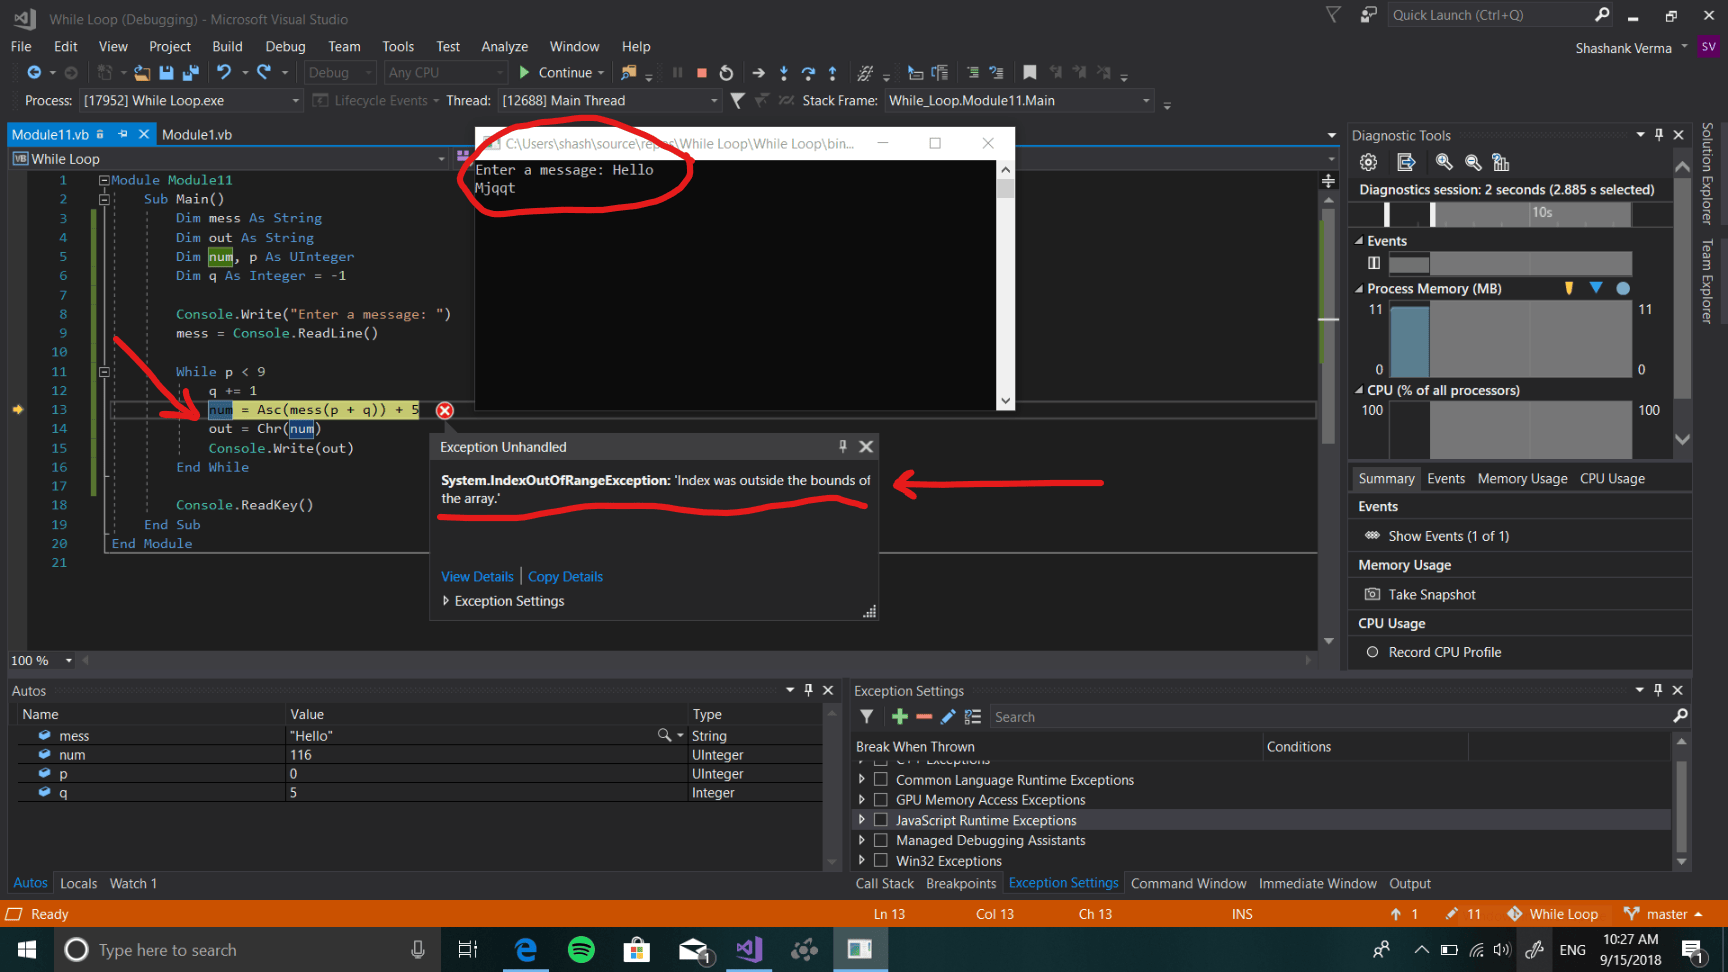Restart debugging from the toolbar
The width and height of the screenshot is (1728, 972).
pos(726,73)
